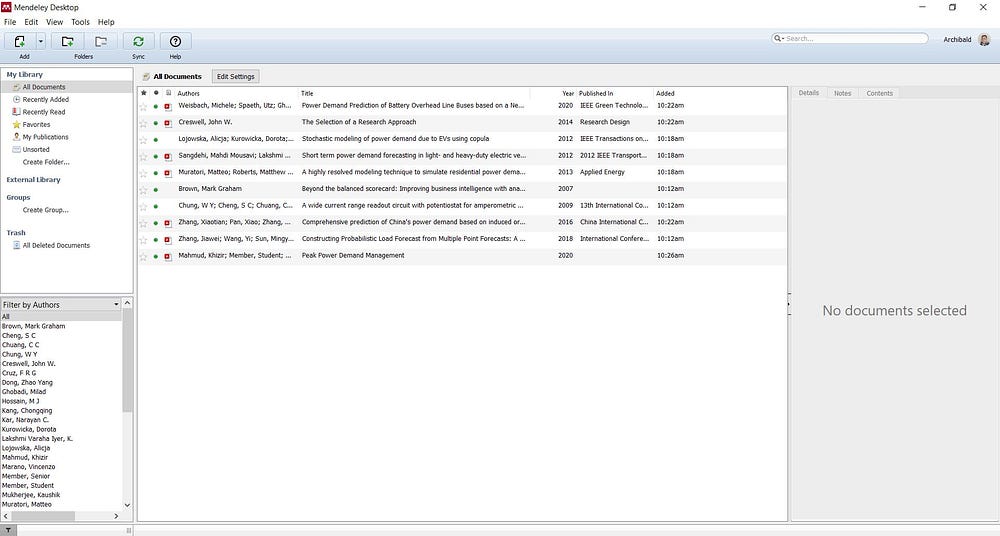This screenshot has height=536, width=1000.
Task: Open the Help toolbar icon
Action: (175, 41)
